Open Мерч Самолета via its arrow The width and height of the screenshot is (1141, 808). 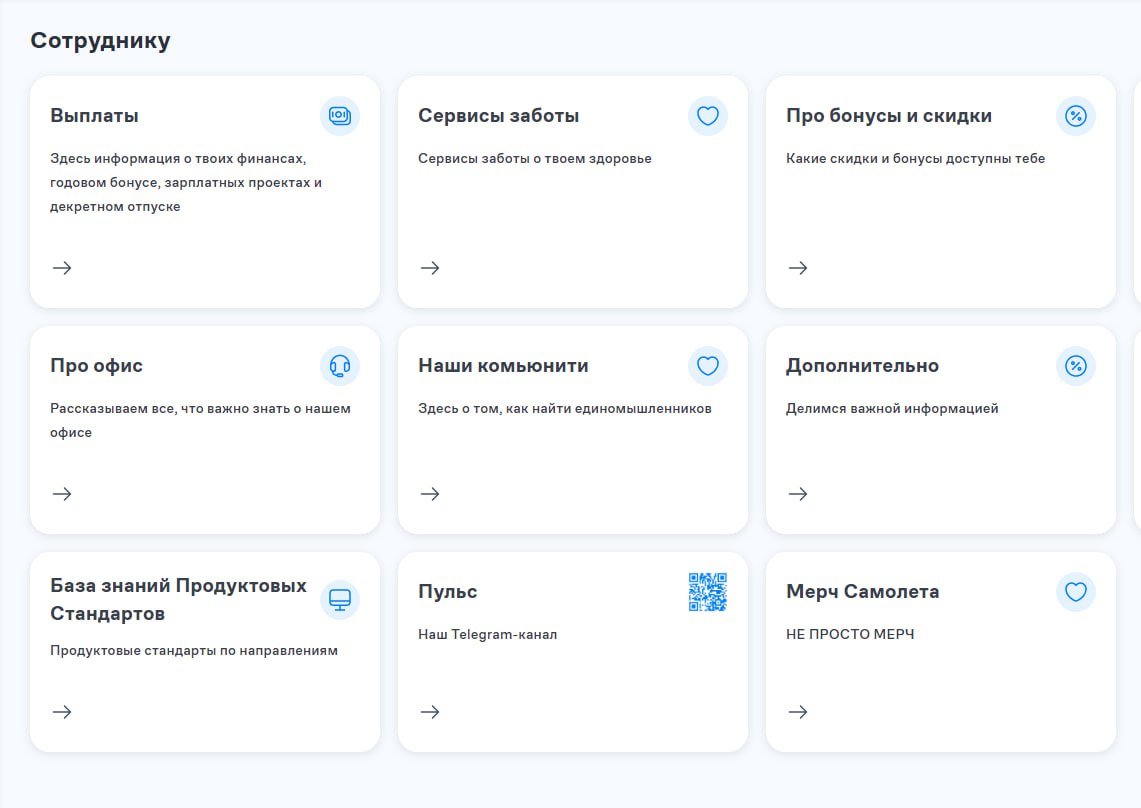798,711
